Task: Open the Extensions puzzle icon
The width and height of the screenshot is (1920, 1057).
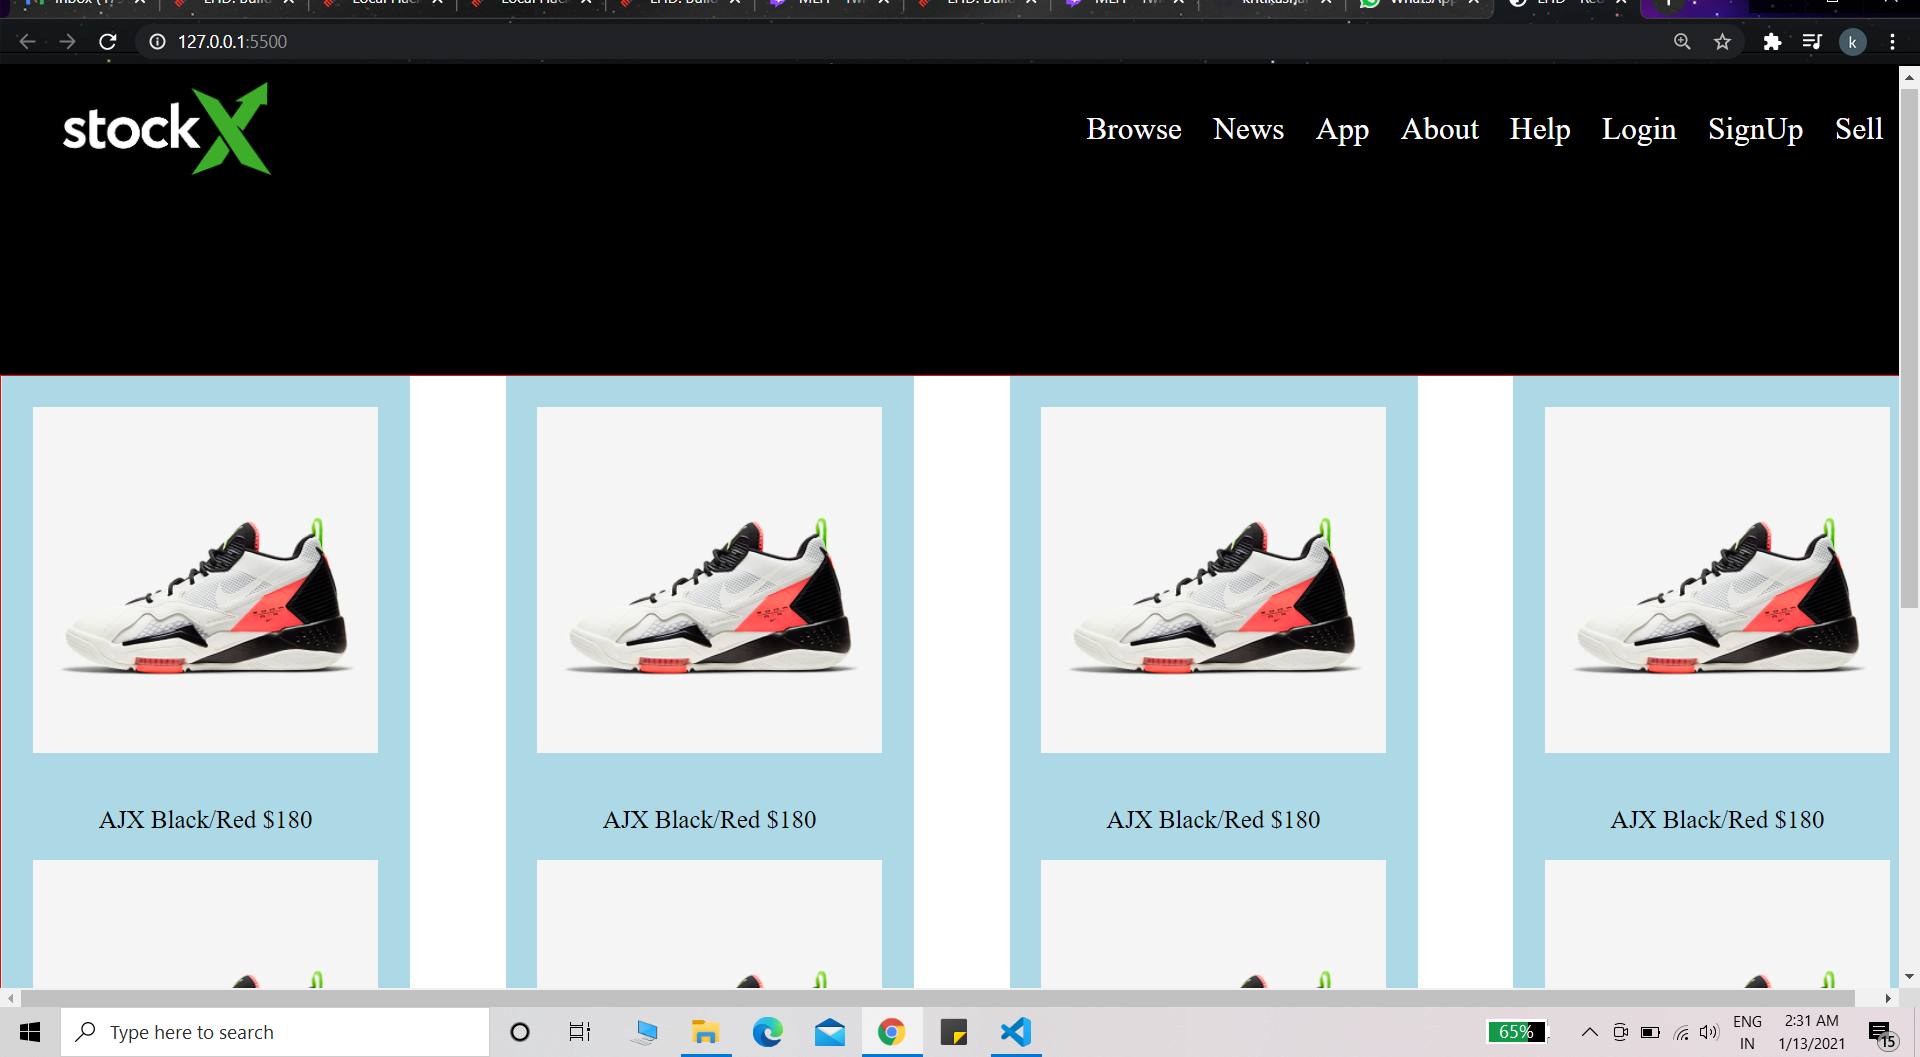Action: [1772, 42]
